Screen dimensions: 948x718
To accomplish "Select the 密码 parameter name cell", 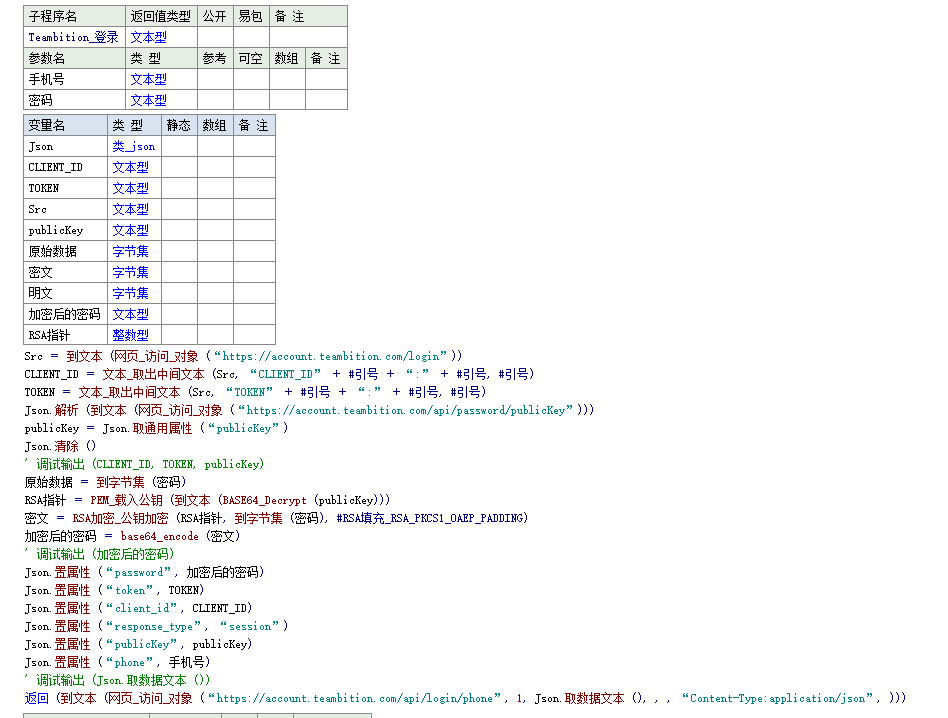I will pyautogui.click(x=74, y=100).
